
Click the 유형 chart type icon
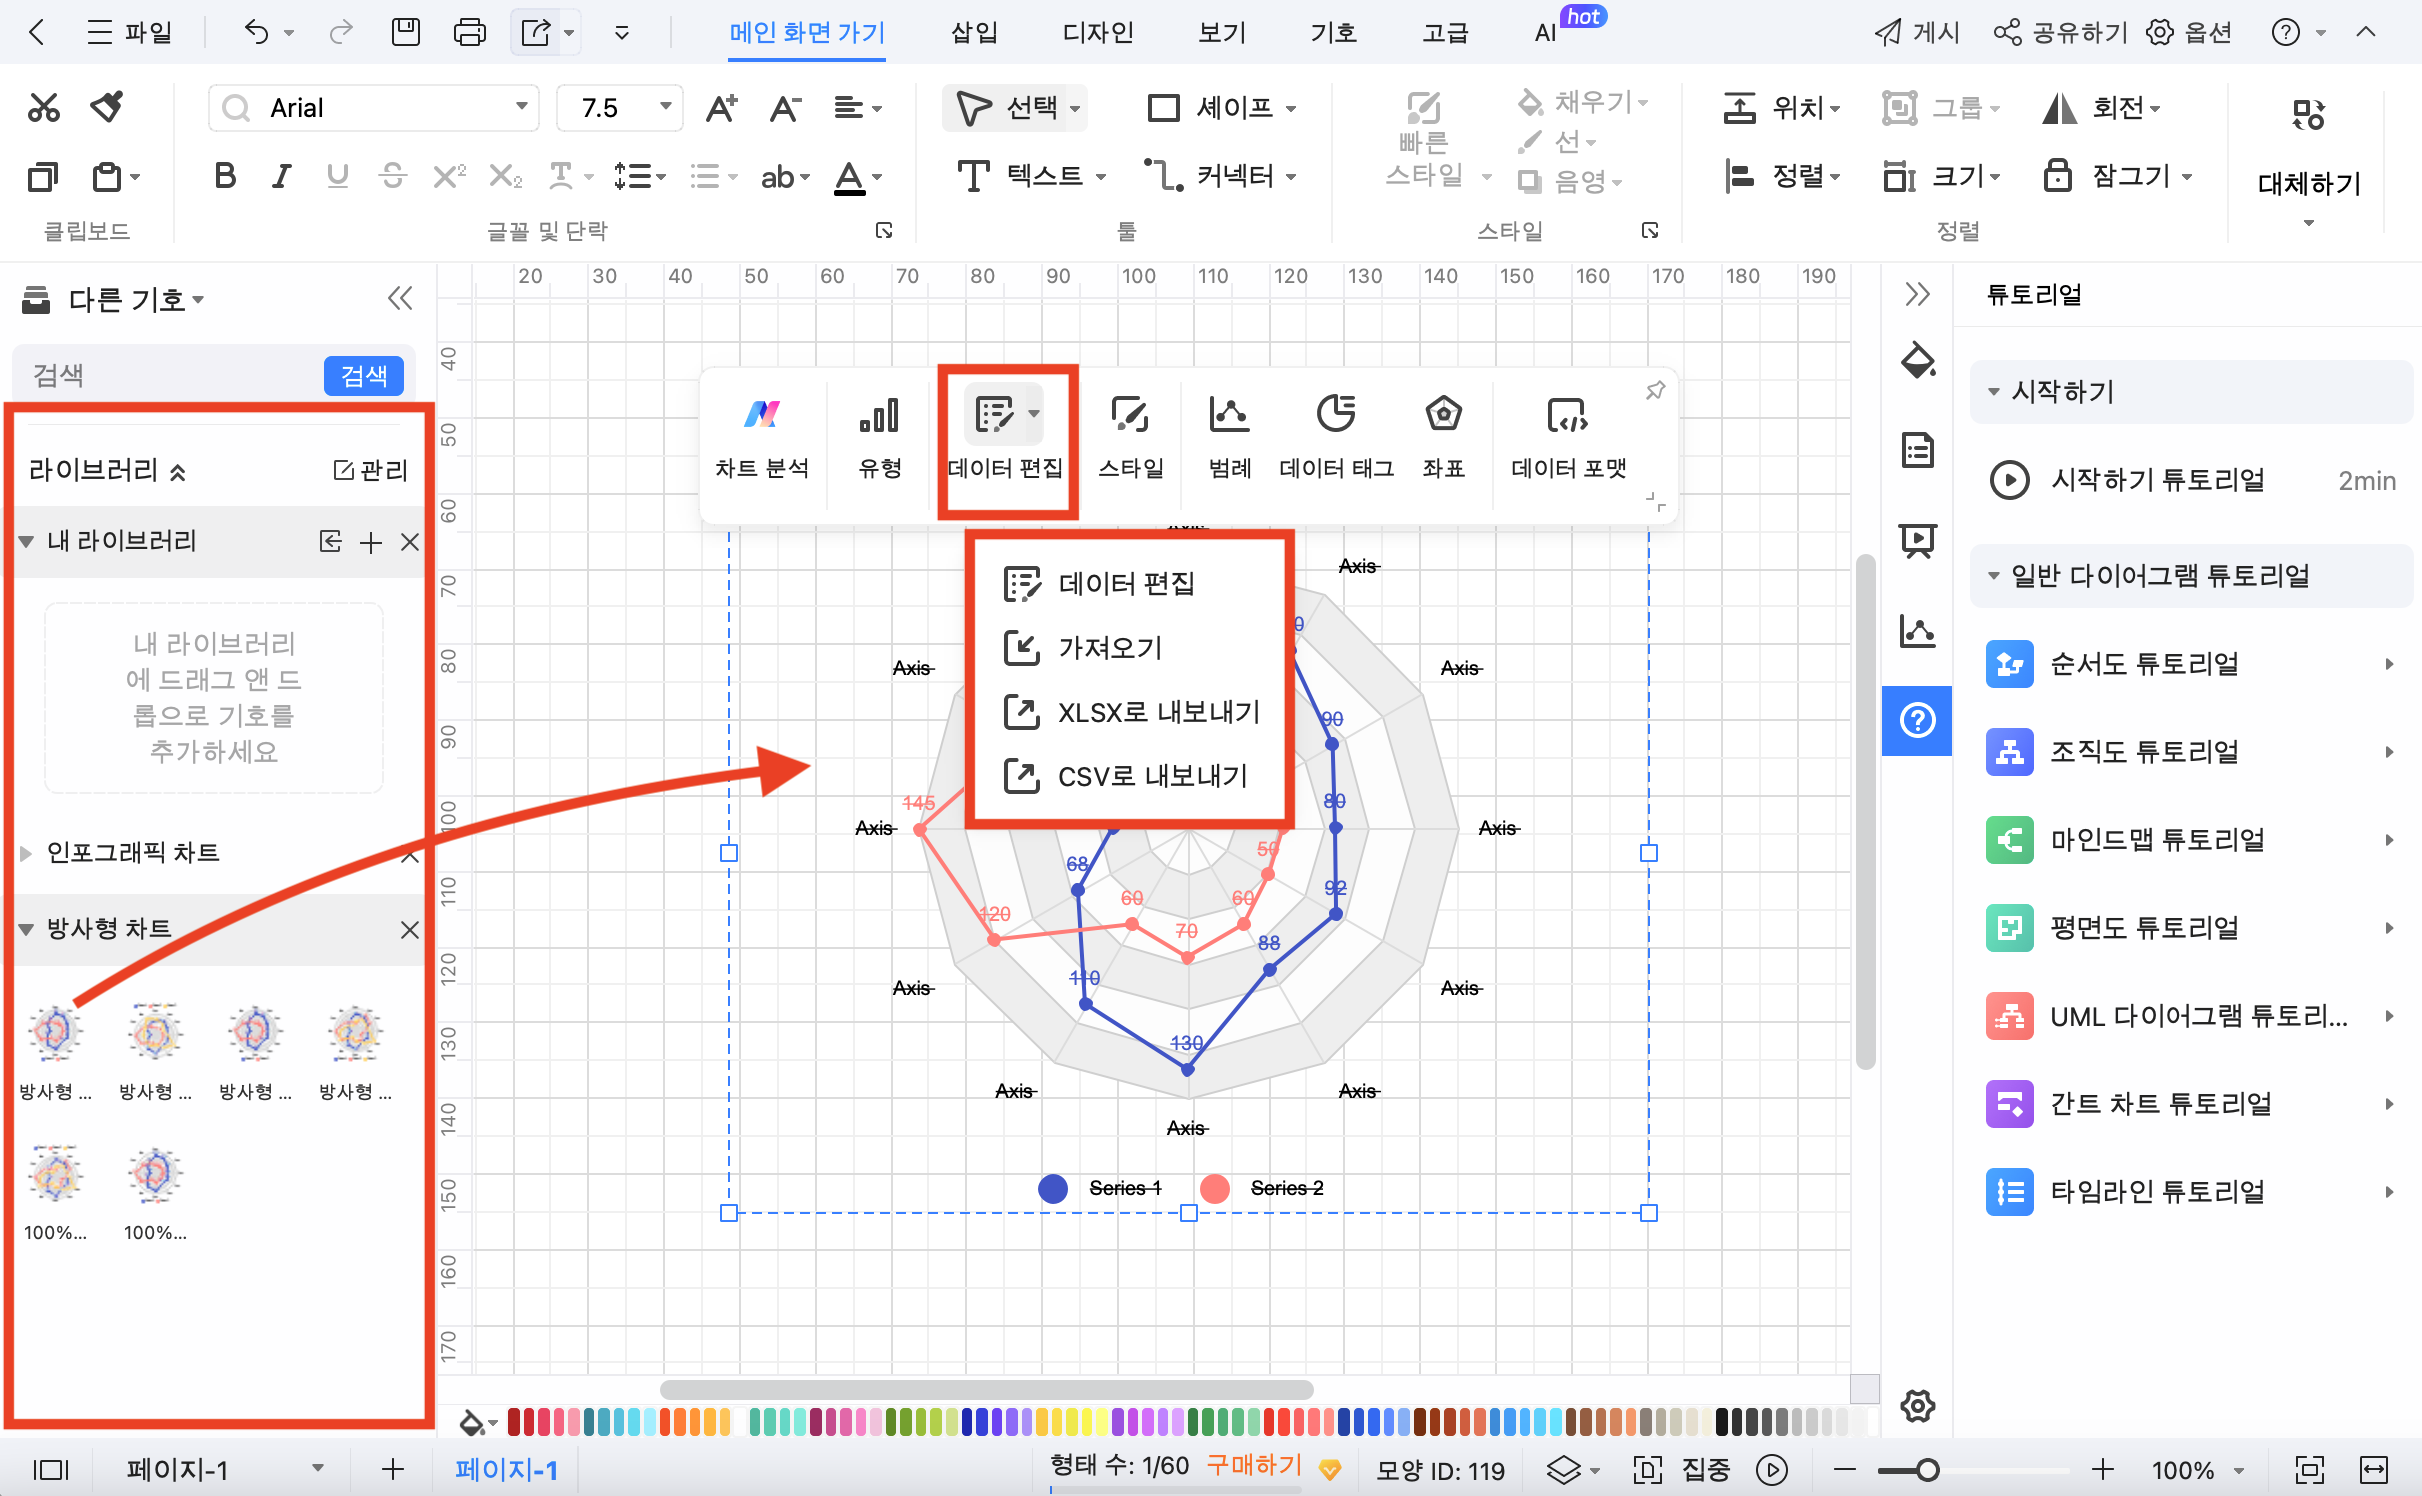[x=880, y=438]
